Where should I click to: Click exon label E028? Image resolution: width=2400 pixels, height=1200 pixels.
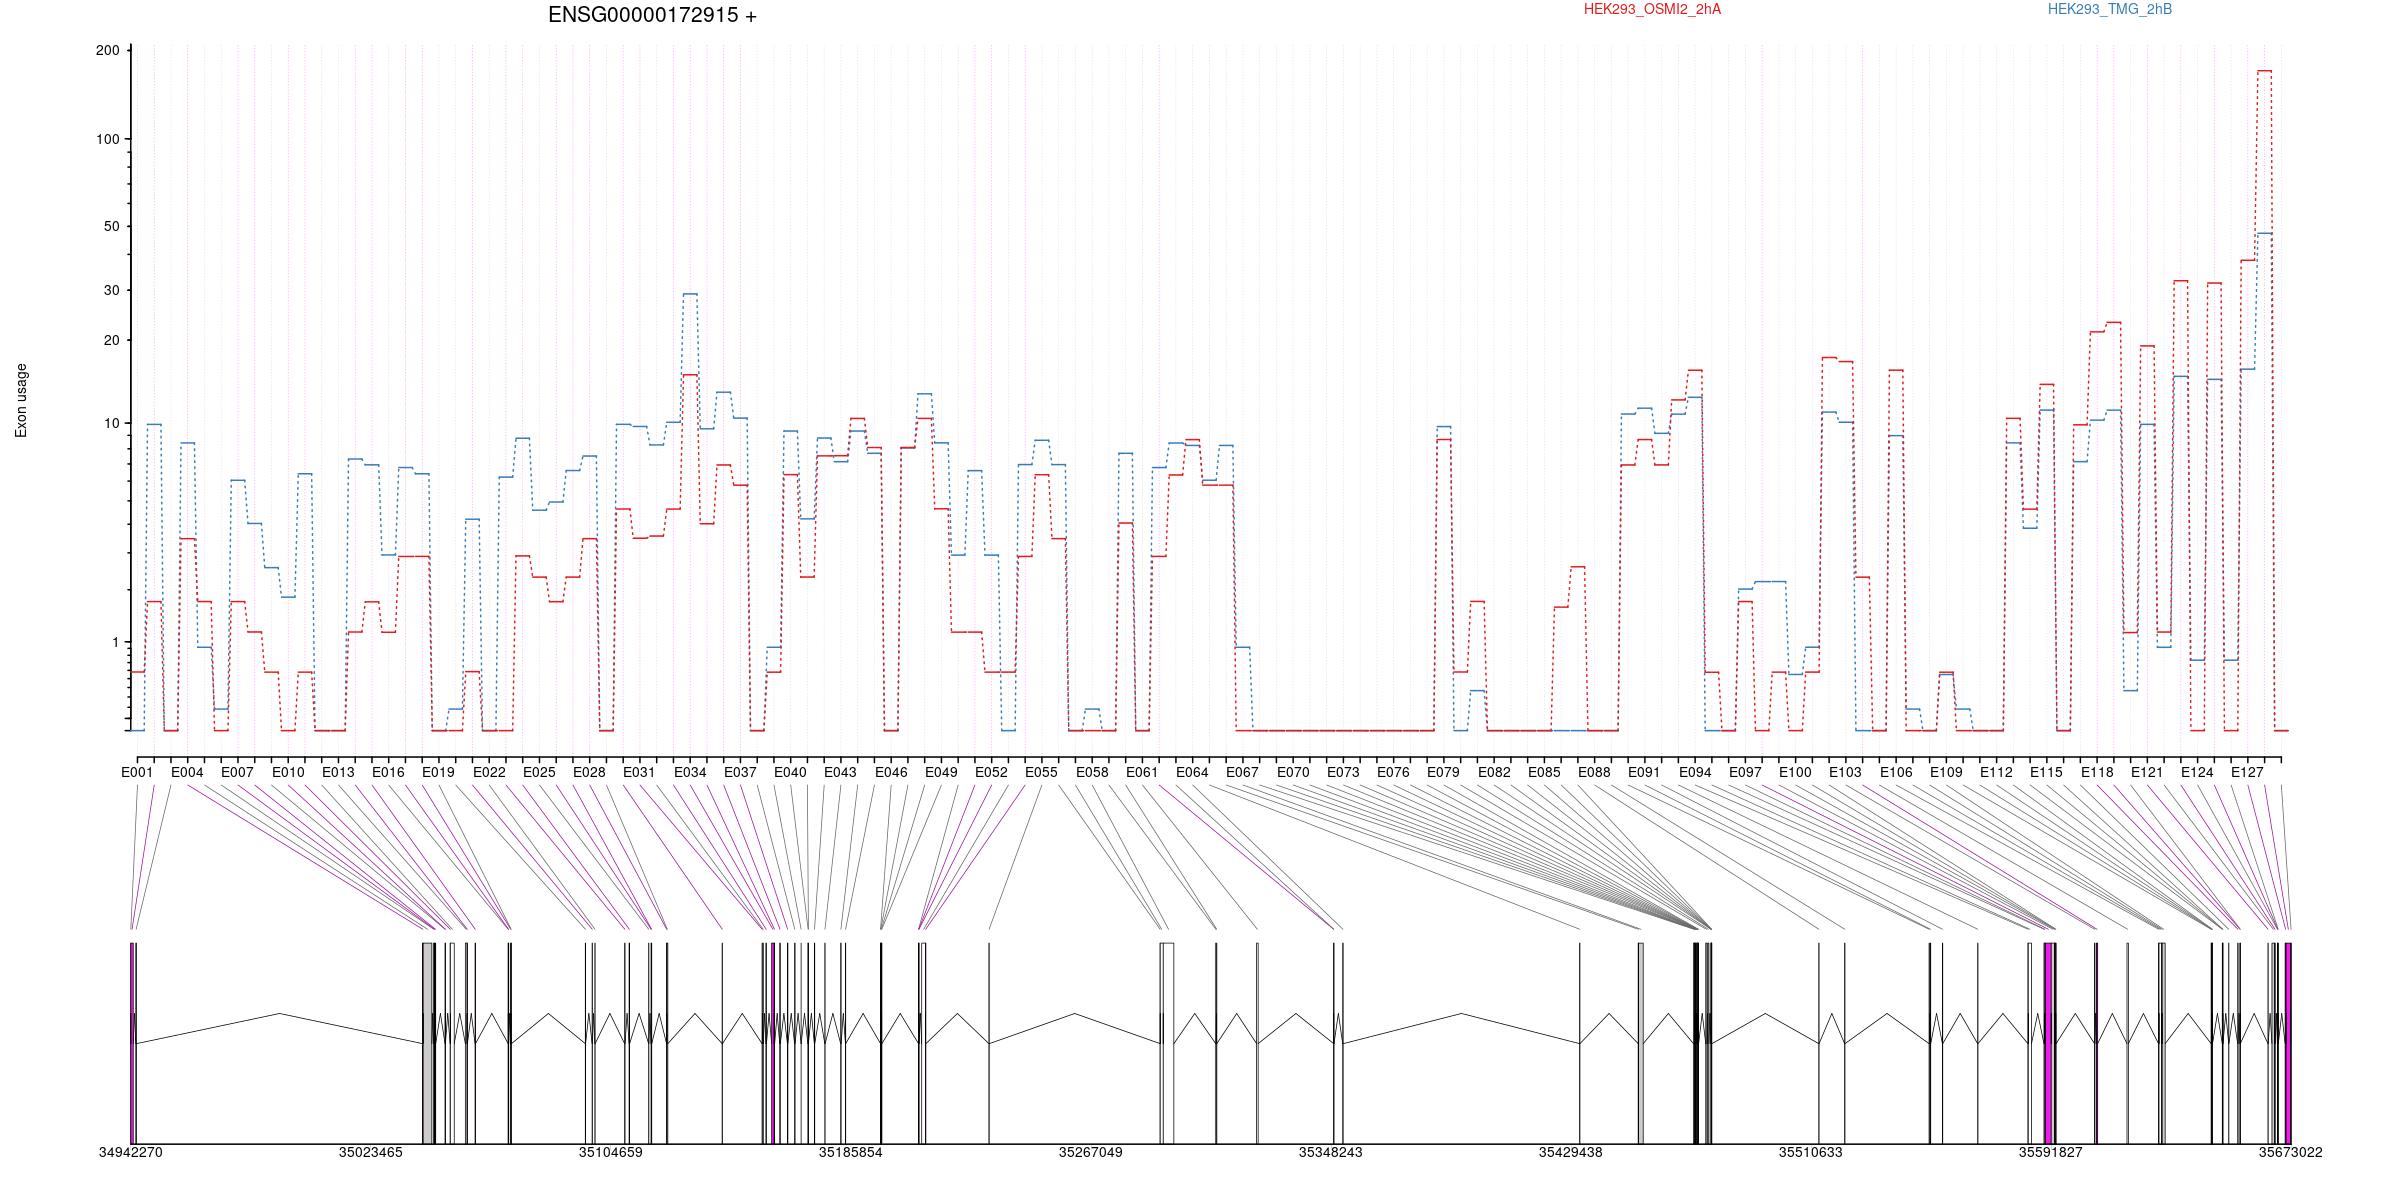[x=589, y=772]
